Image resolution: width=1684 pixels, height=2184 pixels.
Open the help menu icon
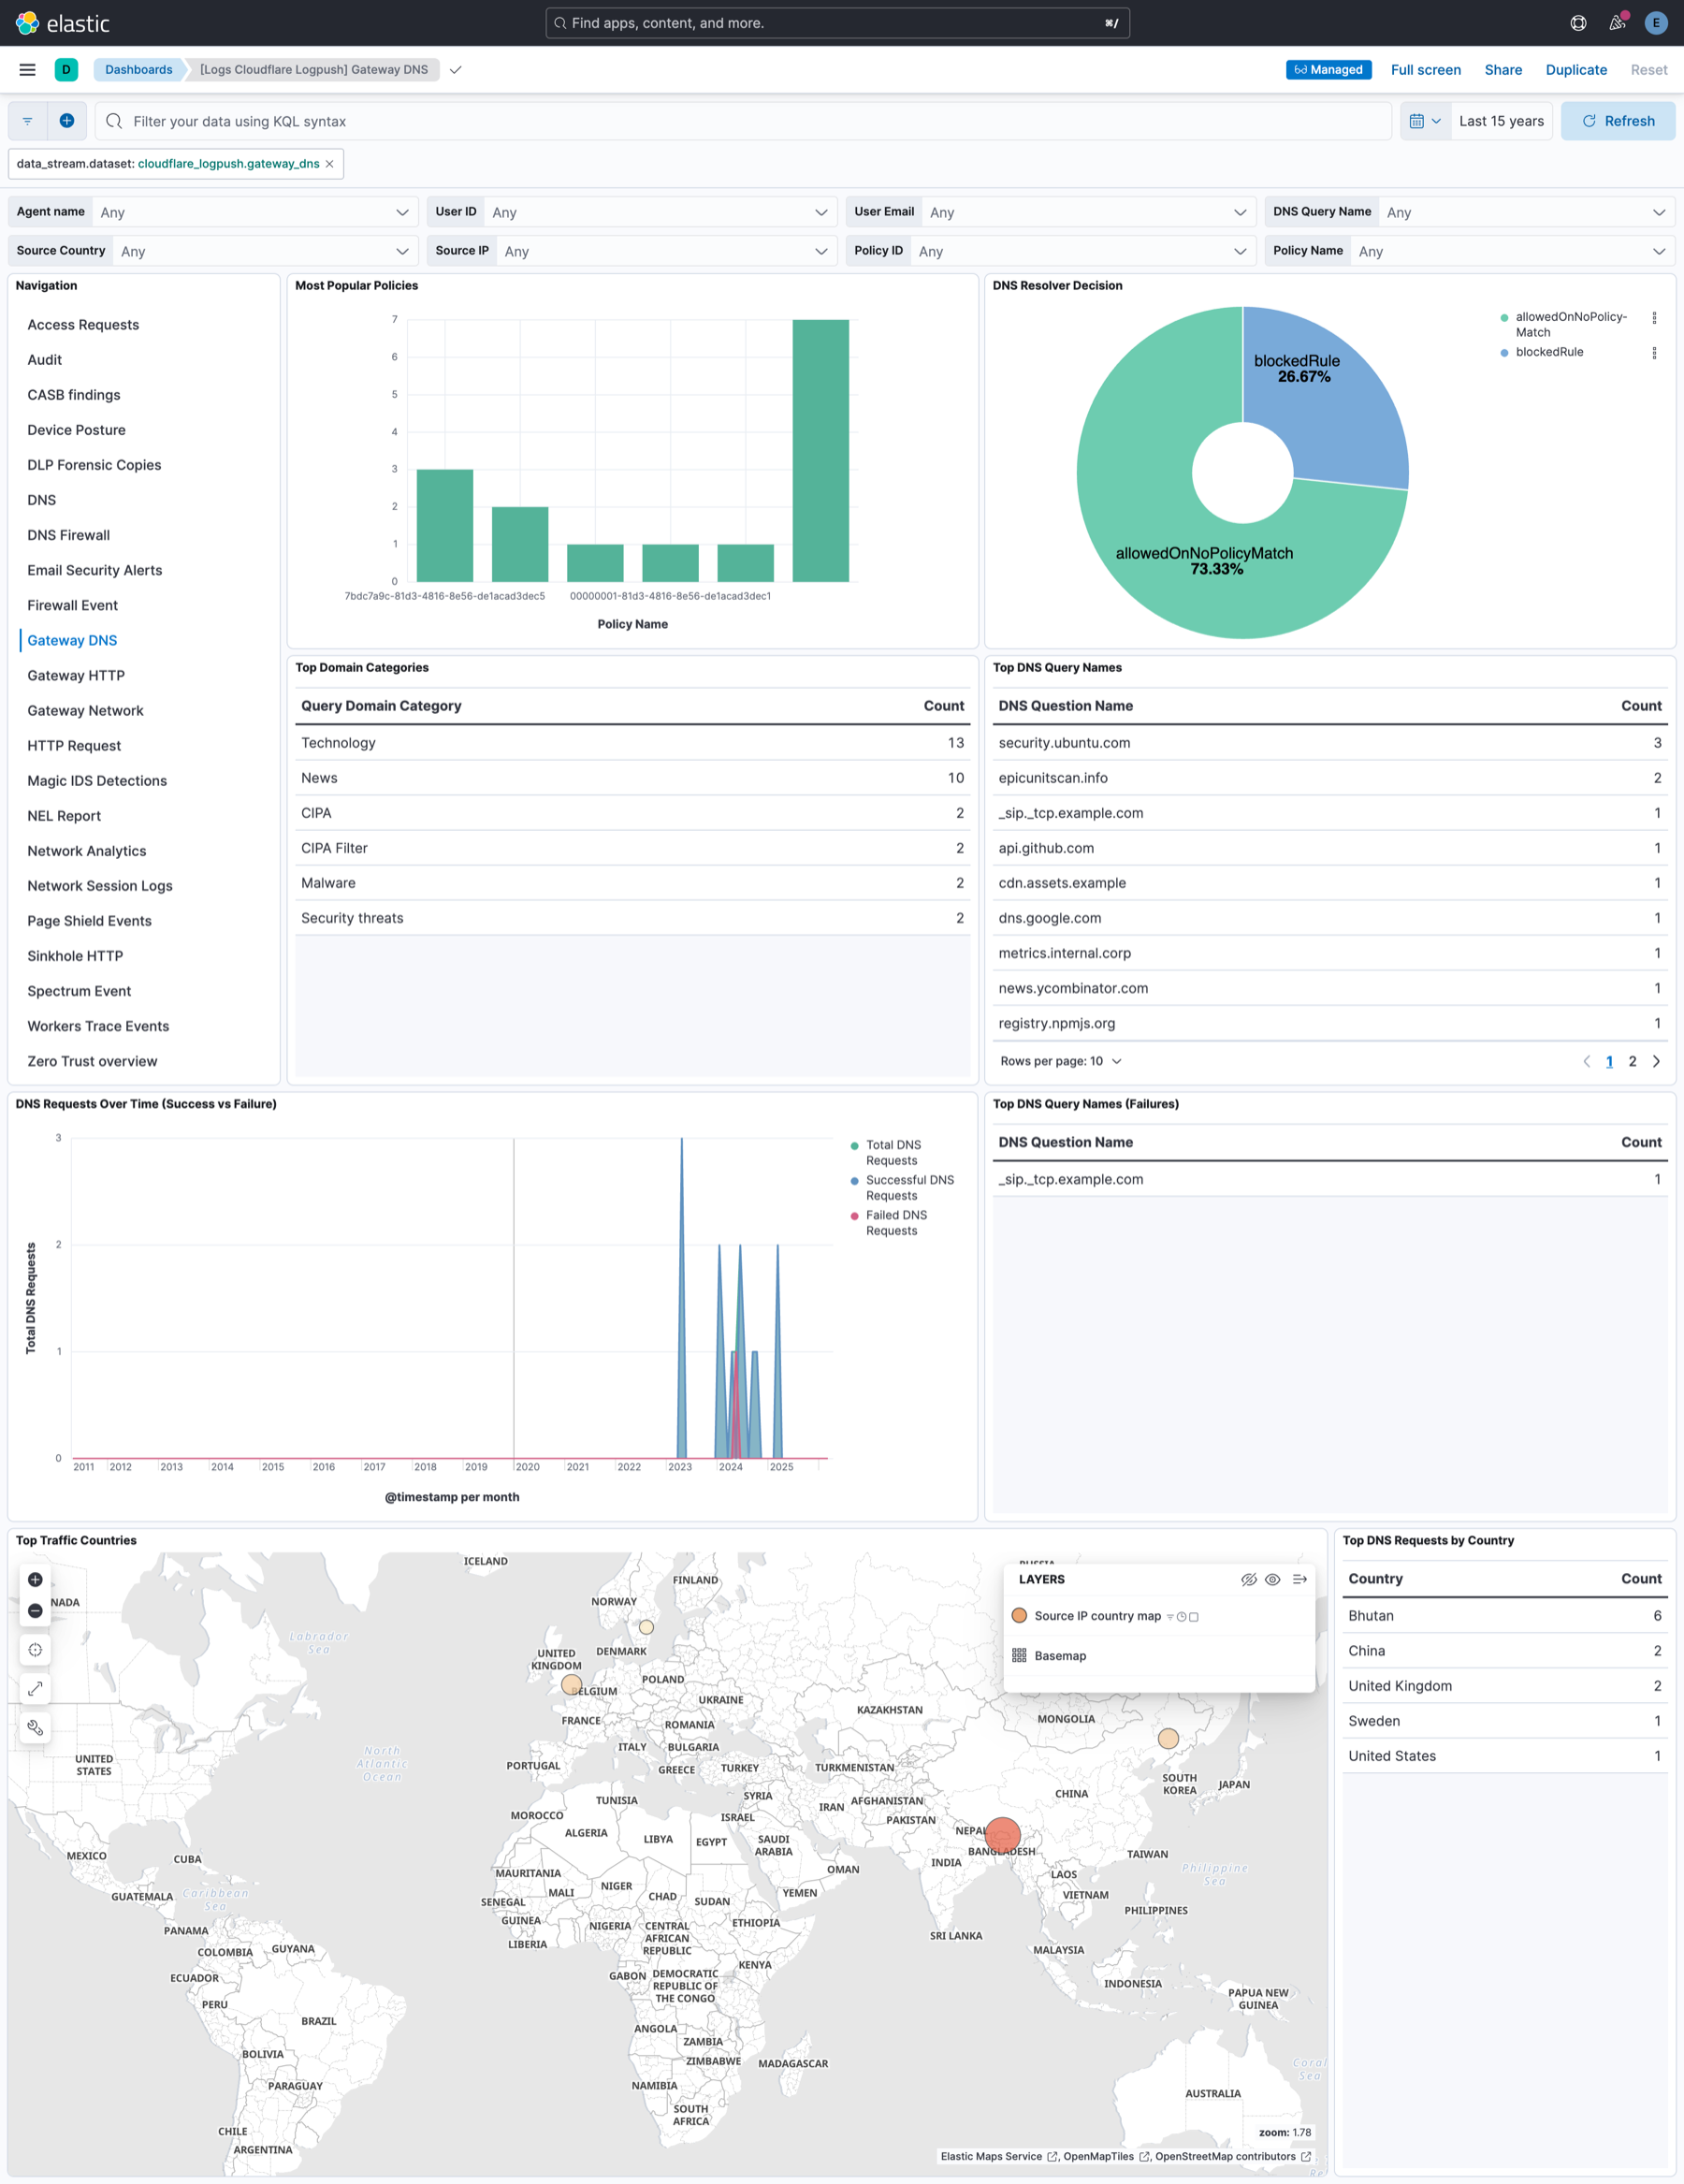pos(1578,23)
